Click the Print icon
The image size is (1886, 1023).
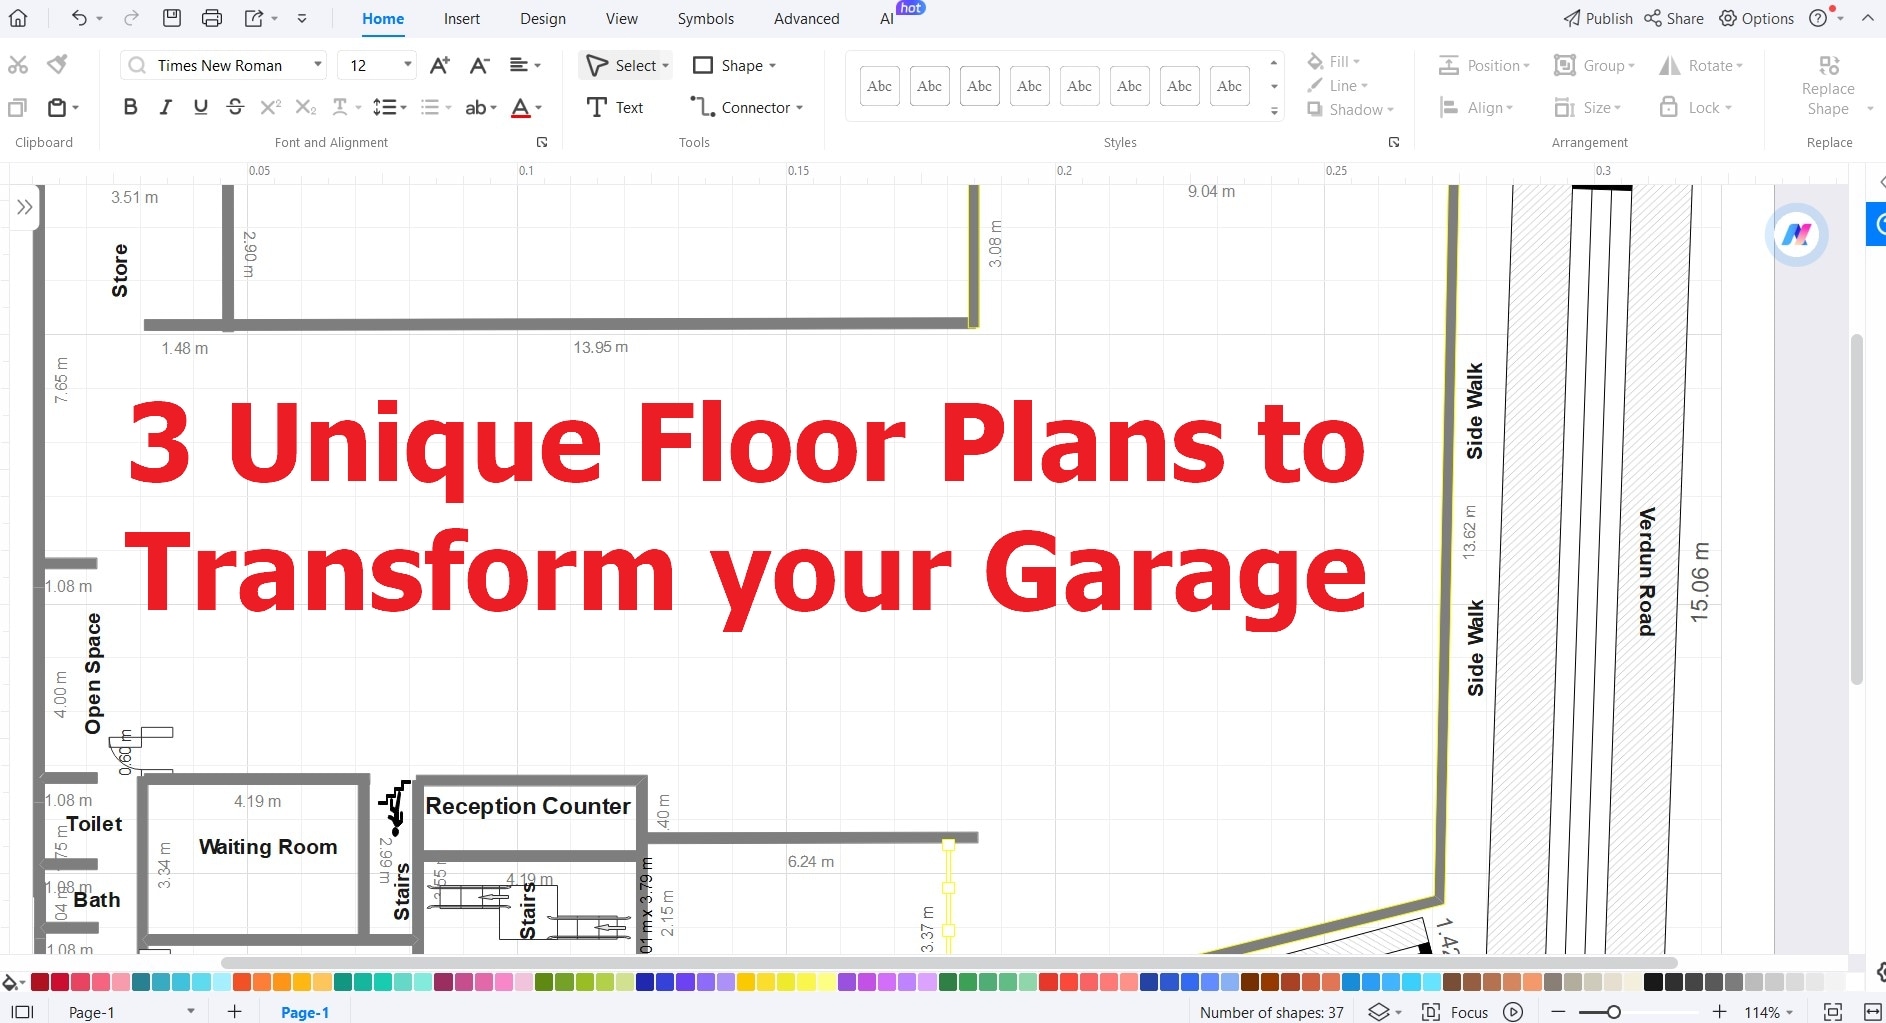click(212, 18)
